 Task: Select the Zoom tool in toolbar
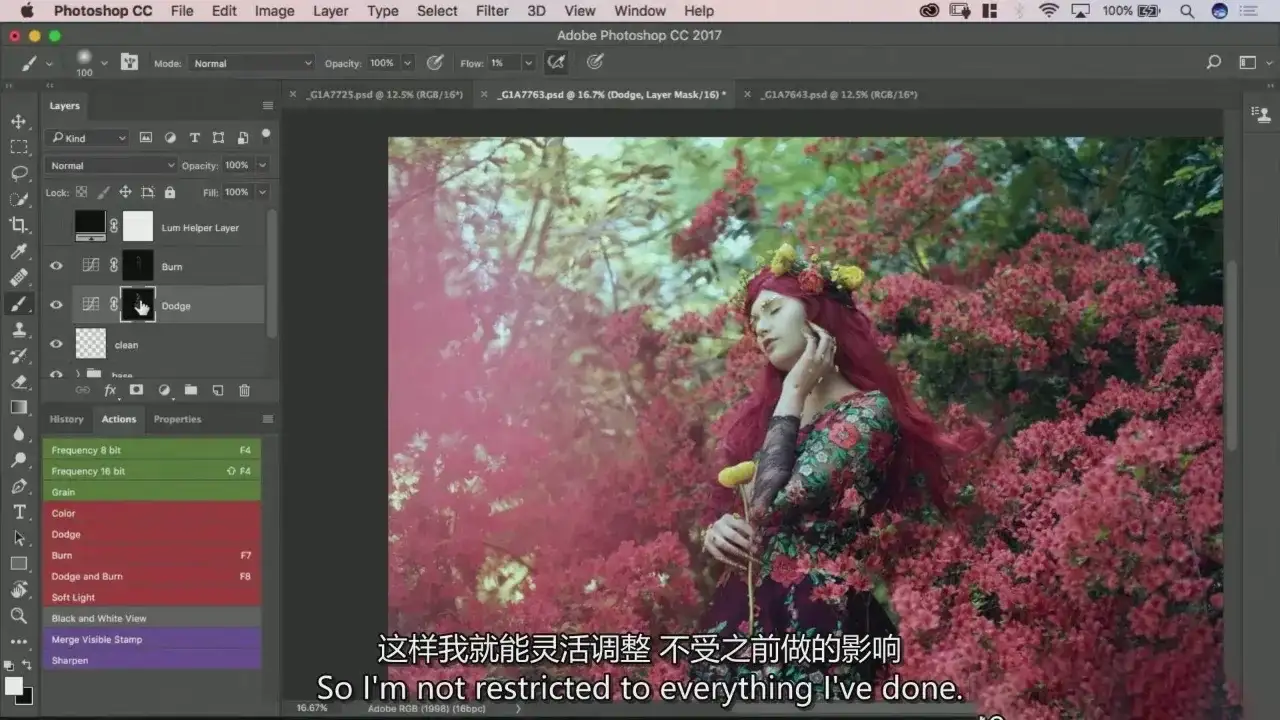[x=19, y=616]
